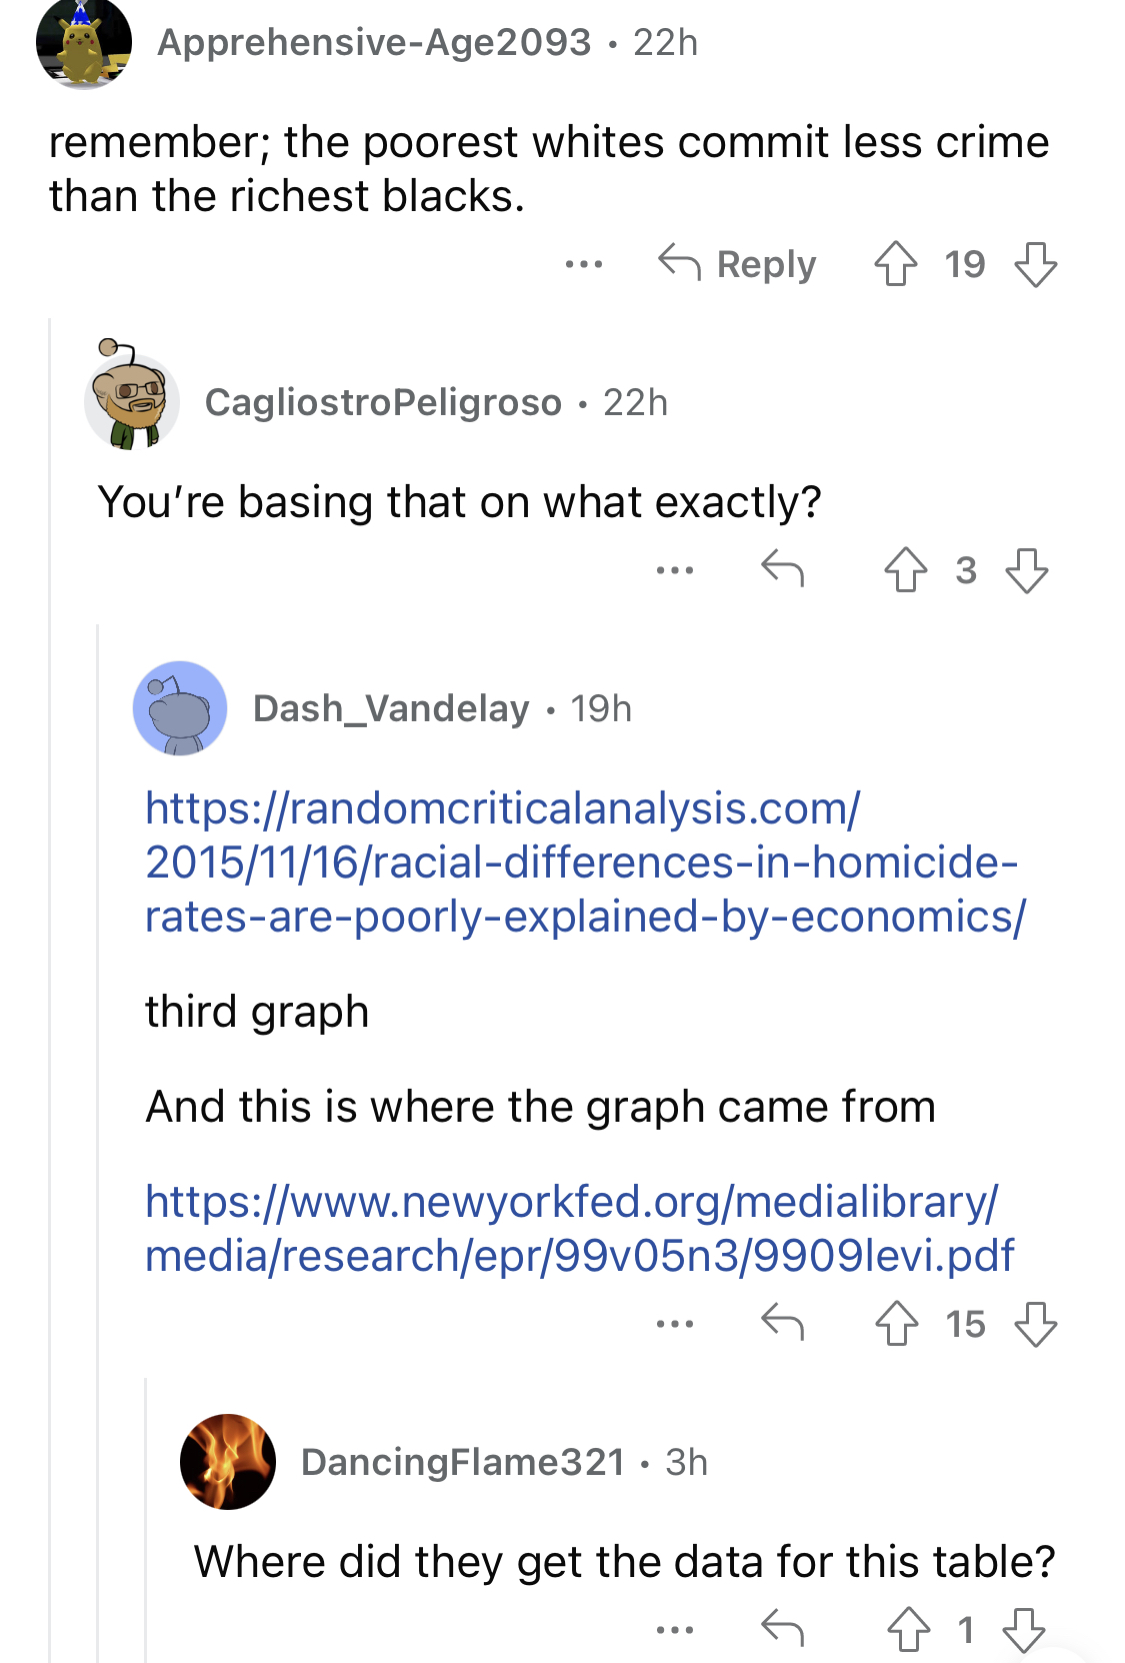The image size is (1125, 1663).
Task: Downvote Apprehensive-Age2093's comment
Action: [x=1035, y=265]
